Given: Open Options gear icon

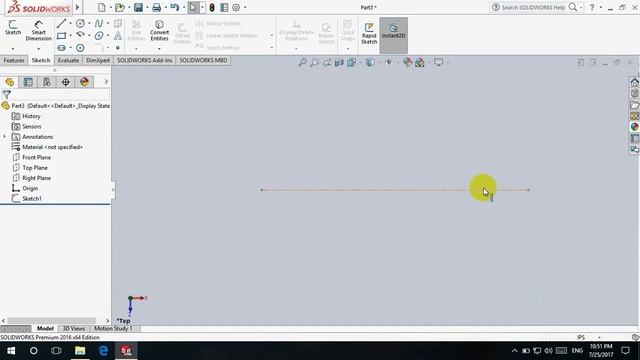Looking at the screenshot, I should point(236,7).
